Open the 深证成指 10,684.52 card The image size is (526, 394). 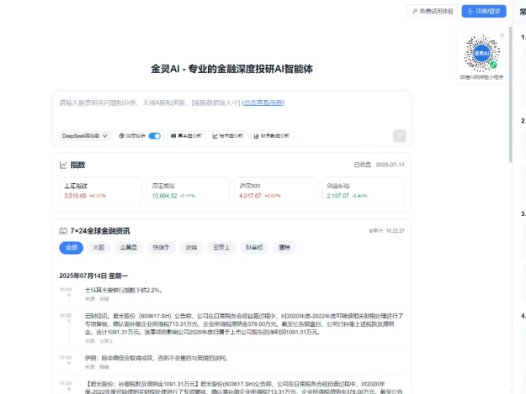click(x=188, y=190)
